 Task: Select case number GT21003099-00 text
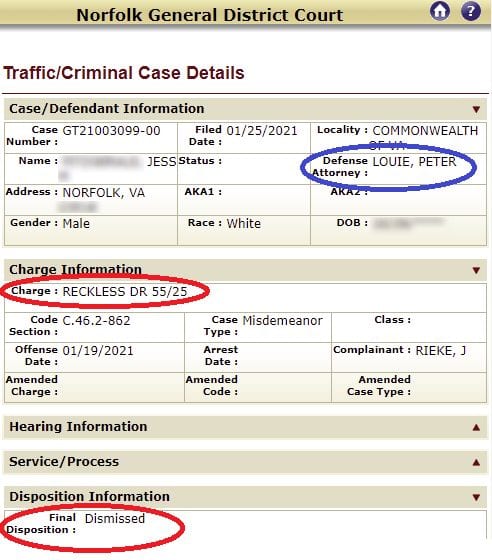point(111,131)
